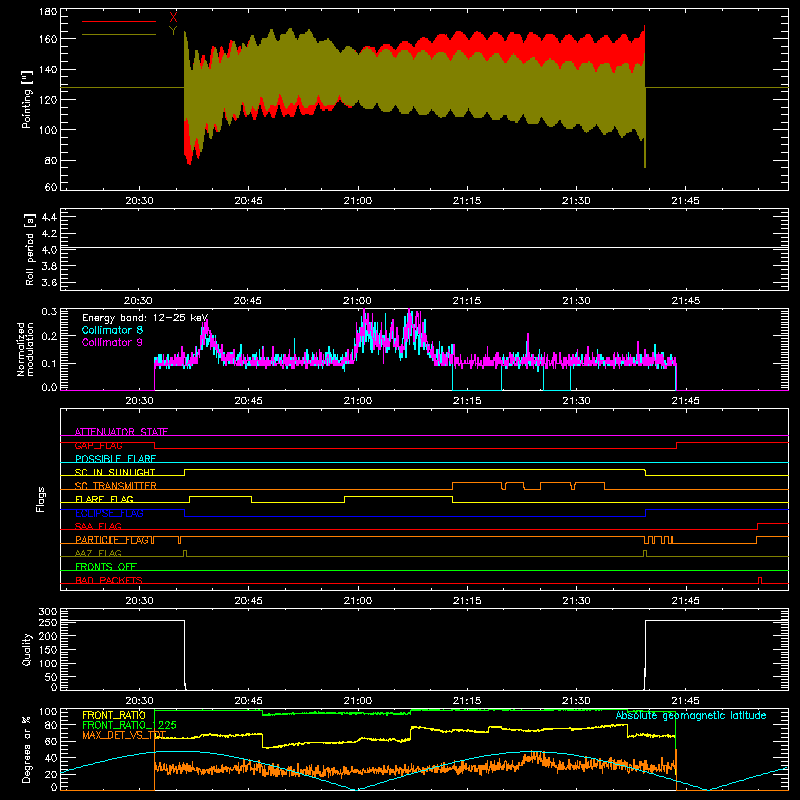The height and width of the screenshot is (800, 800).
Task: Click the 250 tick on Quality axis
Action: [48, 622]
